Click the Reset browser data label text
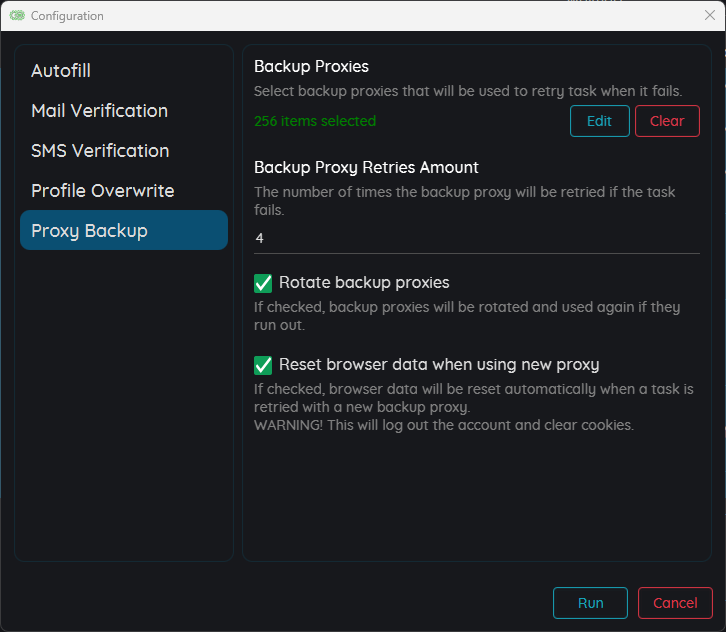This screenshot has width=726, height=632. pyautogui.click(x=439, y=364)
